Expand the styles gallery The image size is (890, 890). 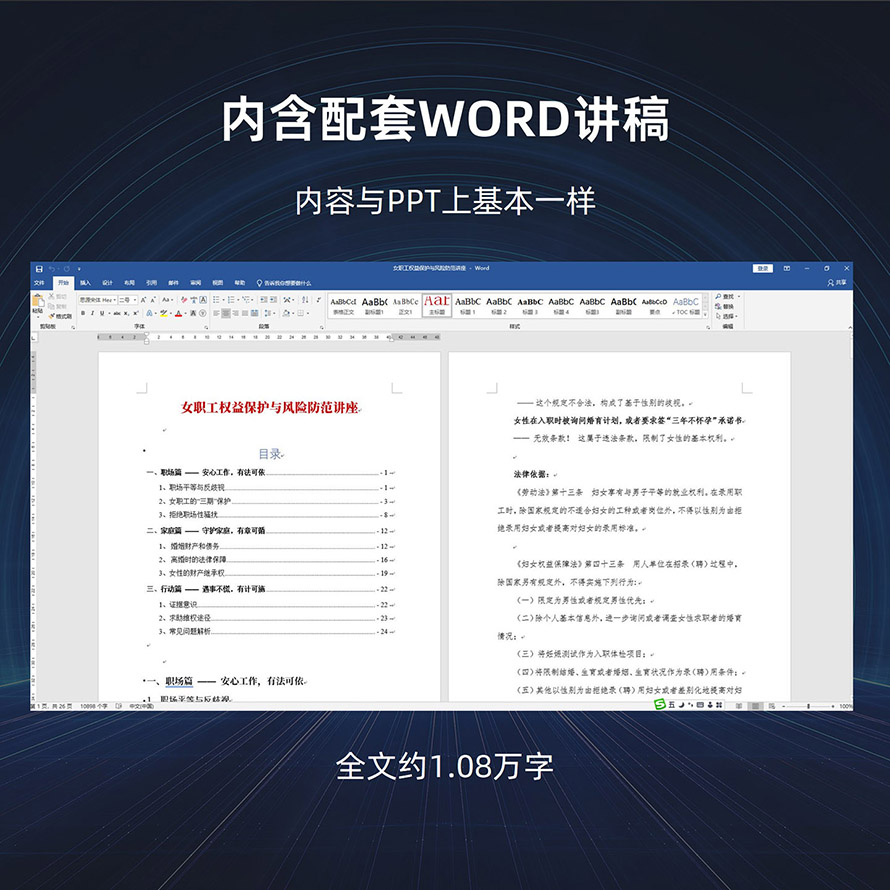point(707,313)
